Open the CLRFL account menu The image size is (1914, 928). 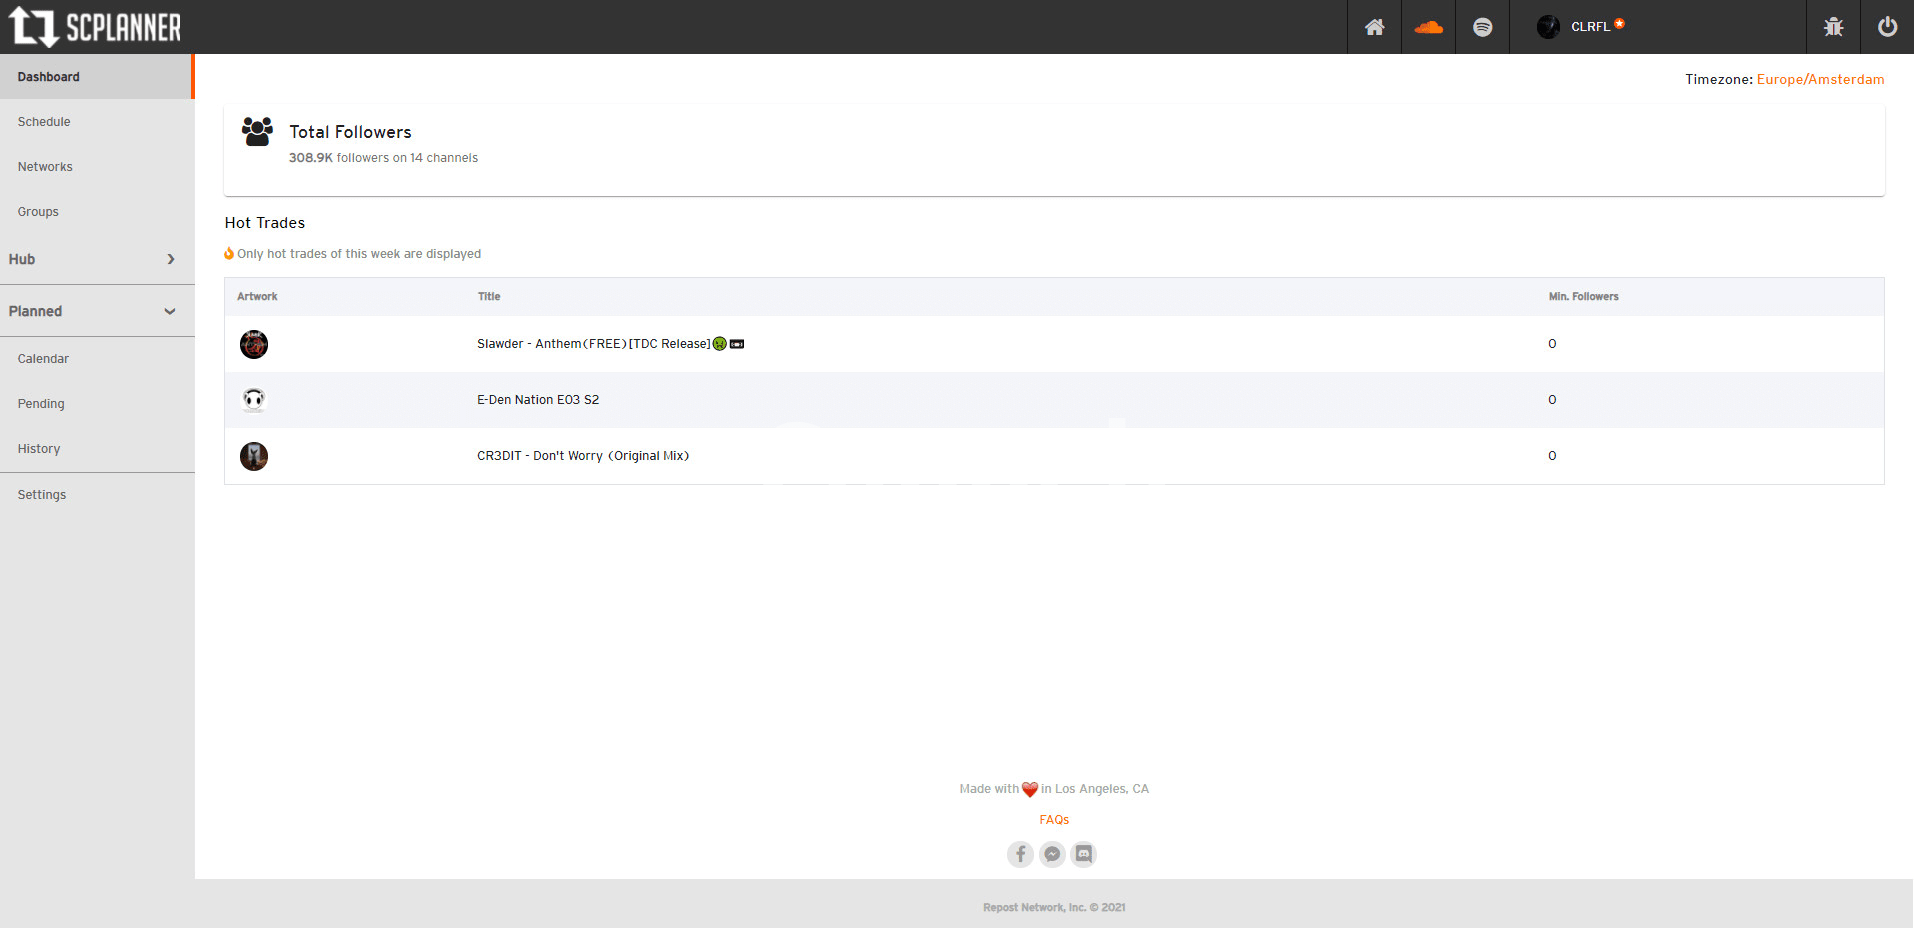click(1581, 27)
